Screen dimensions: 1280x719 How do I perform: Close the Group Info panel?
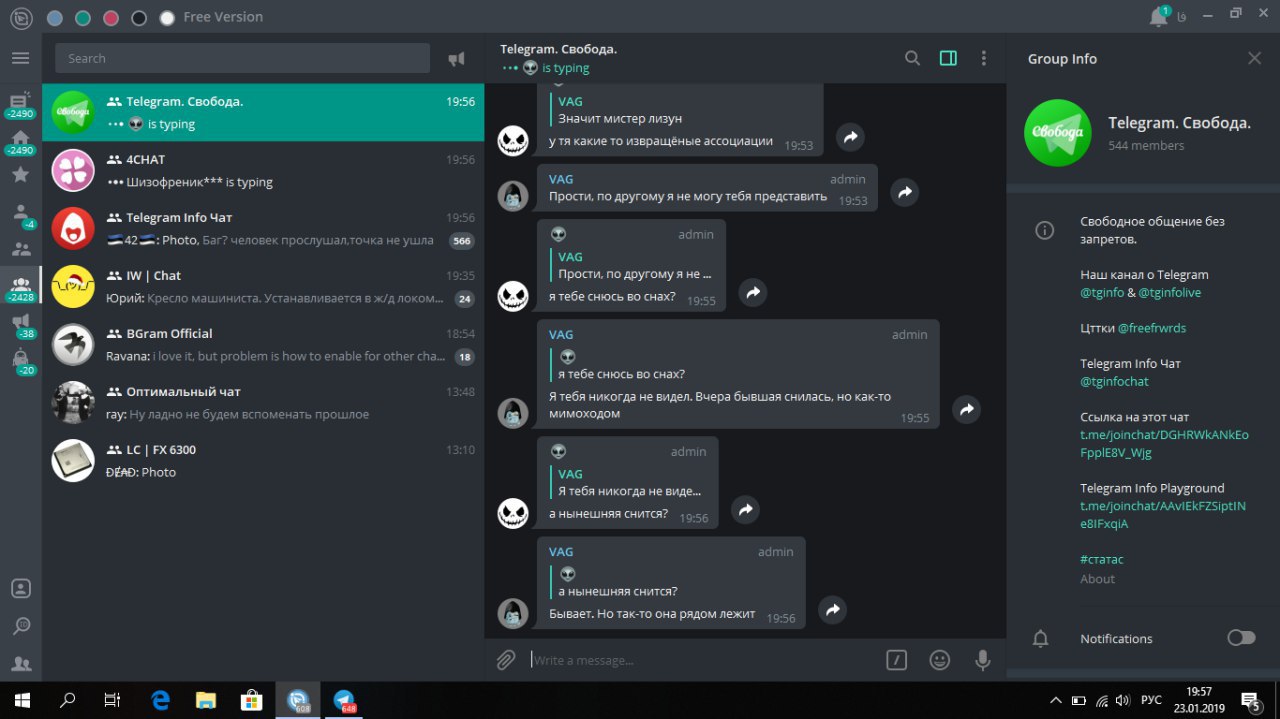click(1254, 58)
